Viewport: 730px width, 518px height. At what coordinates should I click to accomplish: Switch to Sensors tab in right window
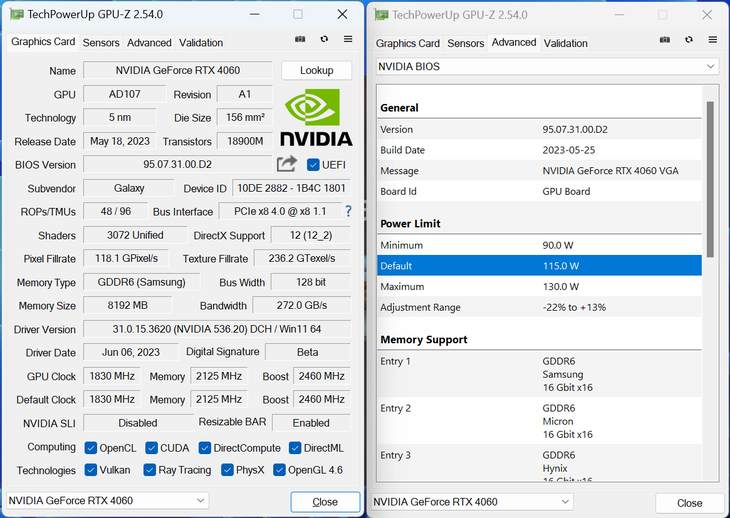pos(466,43)
